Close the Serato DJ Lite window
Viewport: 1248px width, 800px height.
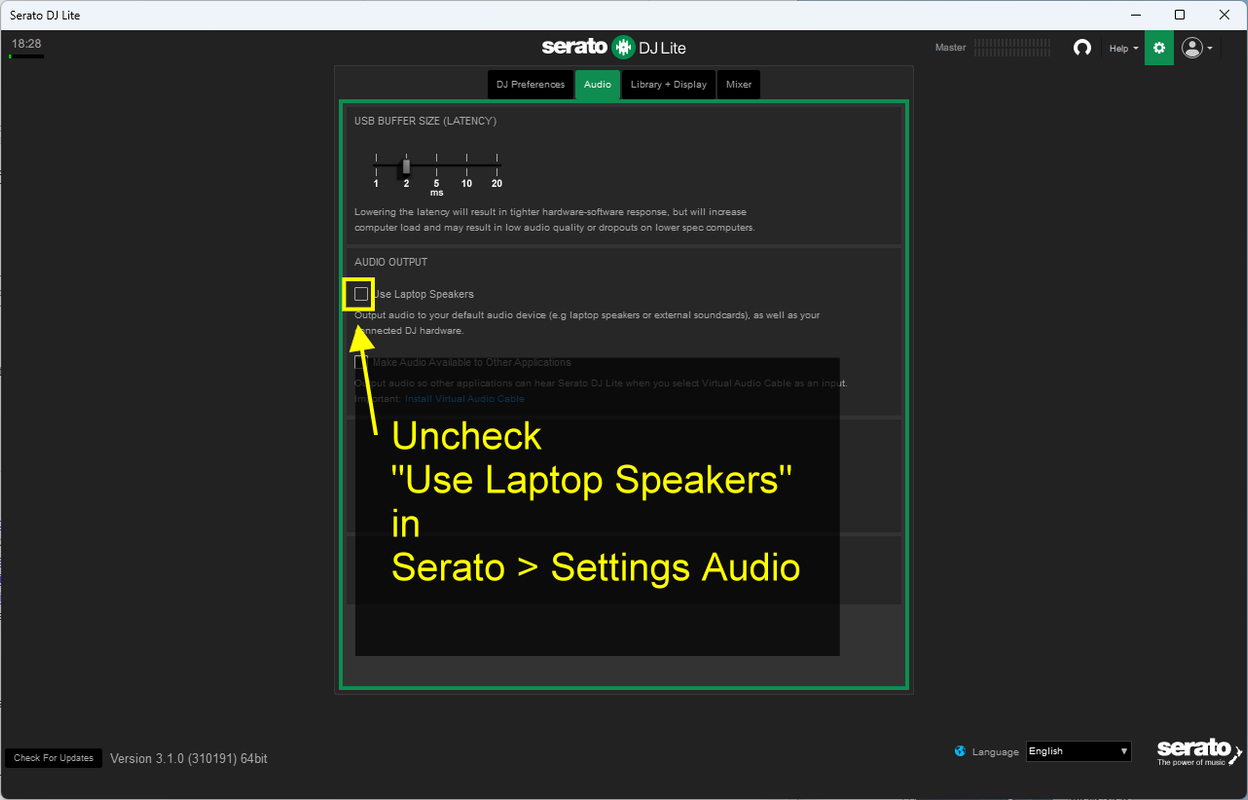1225,15
